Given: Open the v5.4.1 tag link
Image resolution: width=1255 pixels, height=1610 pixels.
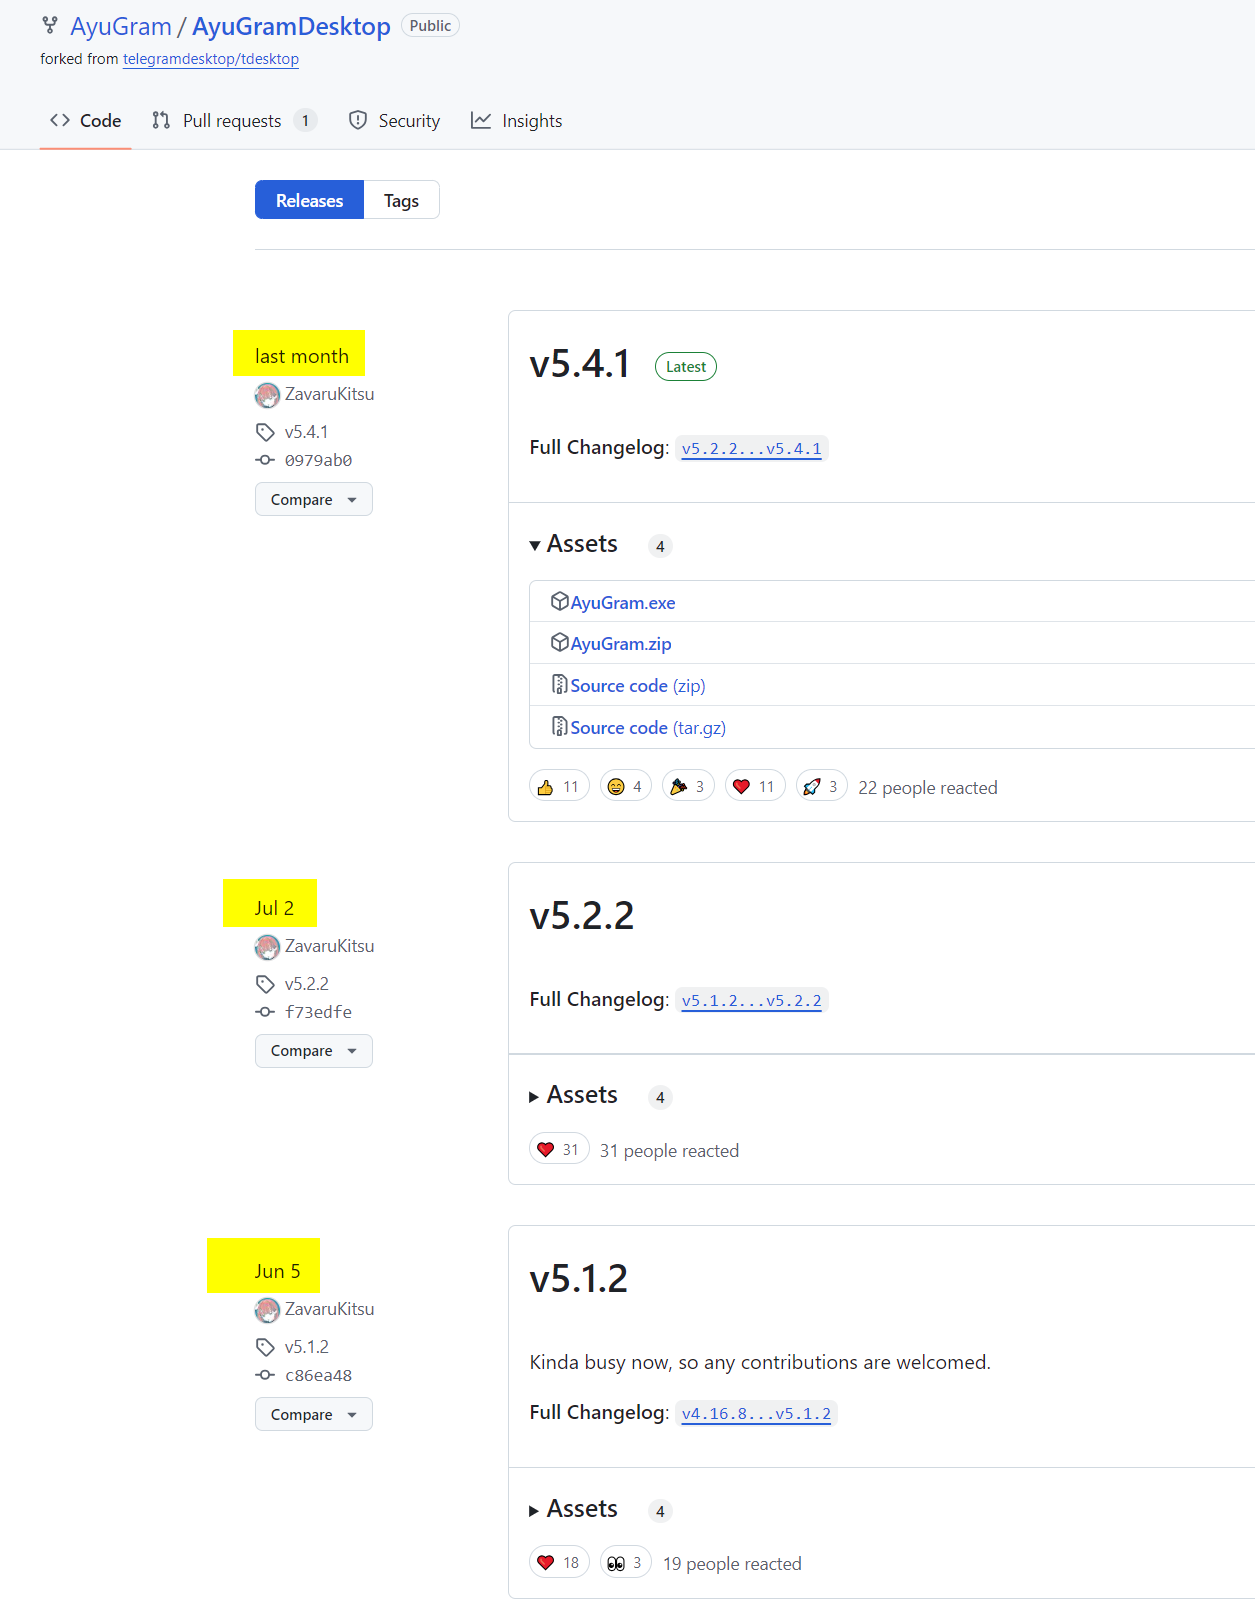Looking at the screenshot, I should 306,432.
